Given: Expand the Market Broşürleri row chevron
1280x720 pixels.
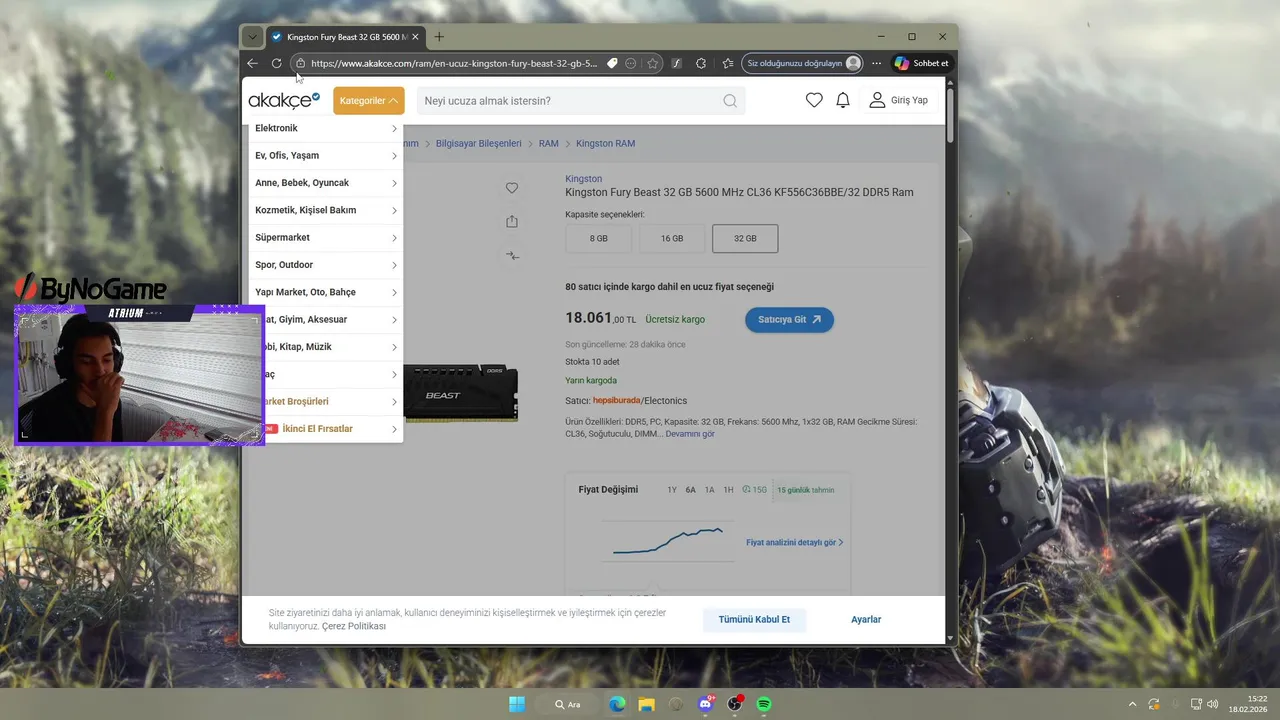Looking at the screenshot, I should tap(394, 401).
